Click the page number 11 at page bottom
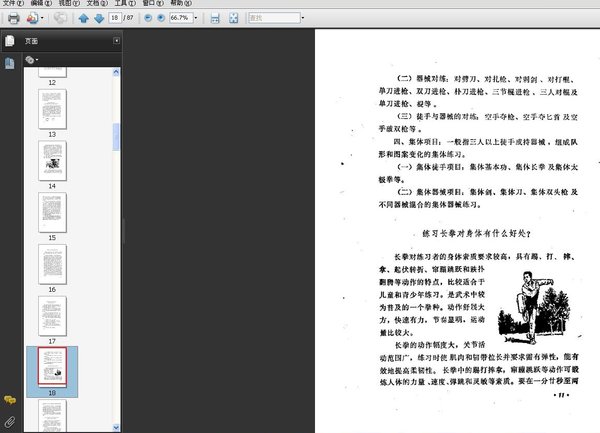This screenshot has width=600, height=433. point(561,395)
